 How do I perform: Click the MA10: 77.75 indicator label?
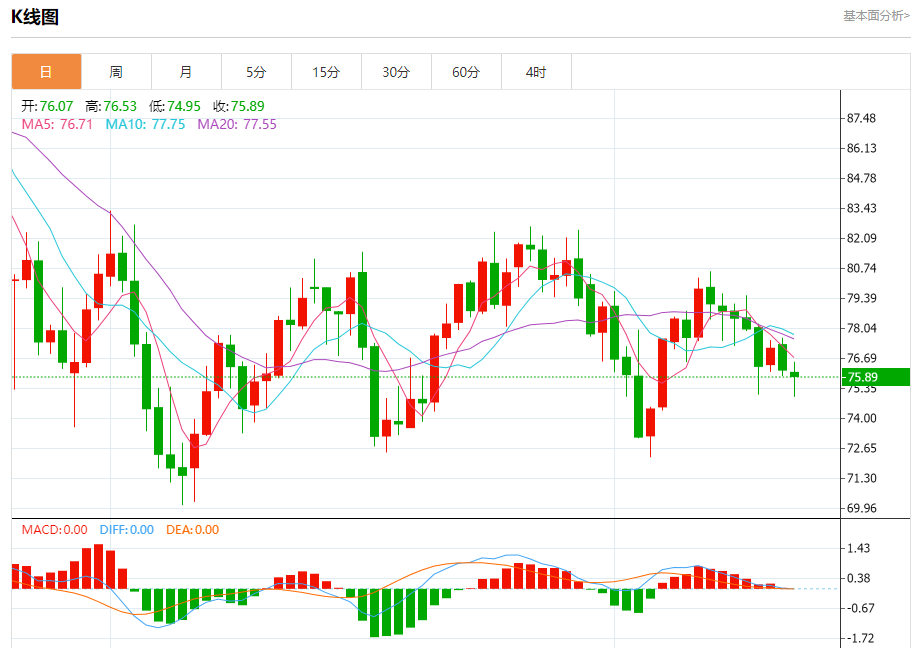[x=145, y=124]
